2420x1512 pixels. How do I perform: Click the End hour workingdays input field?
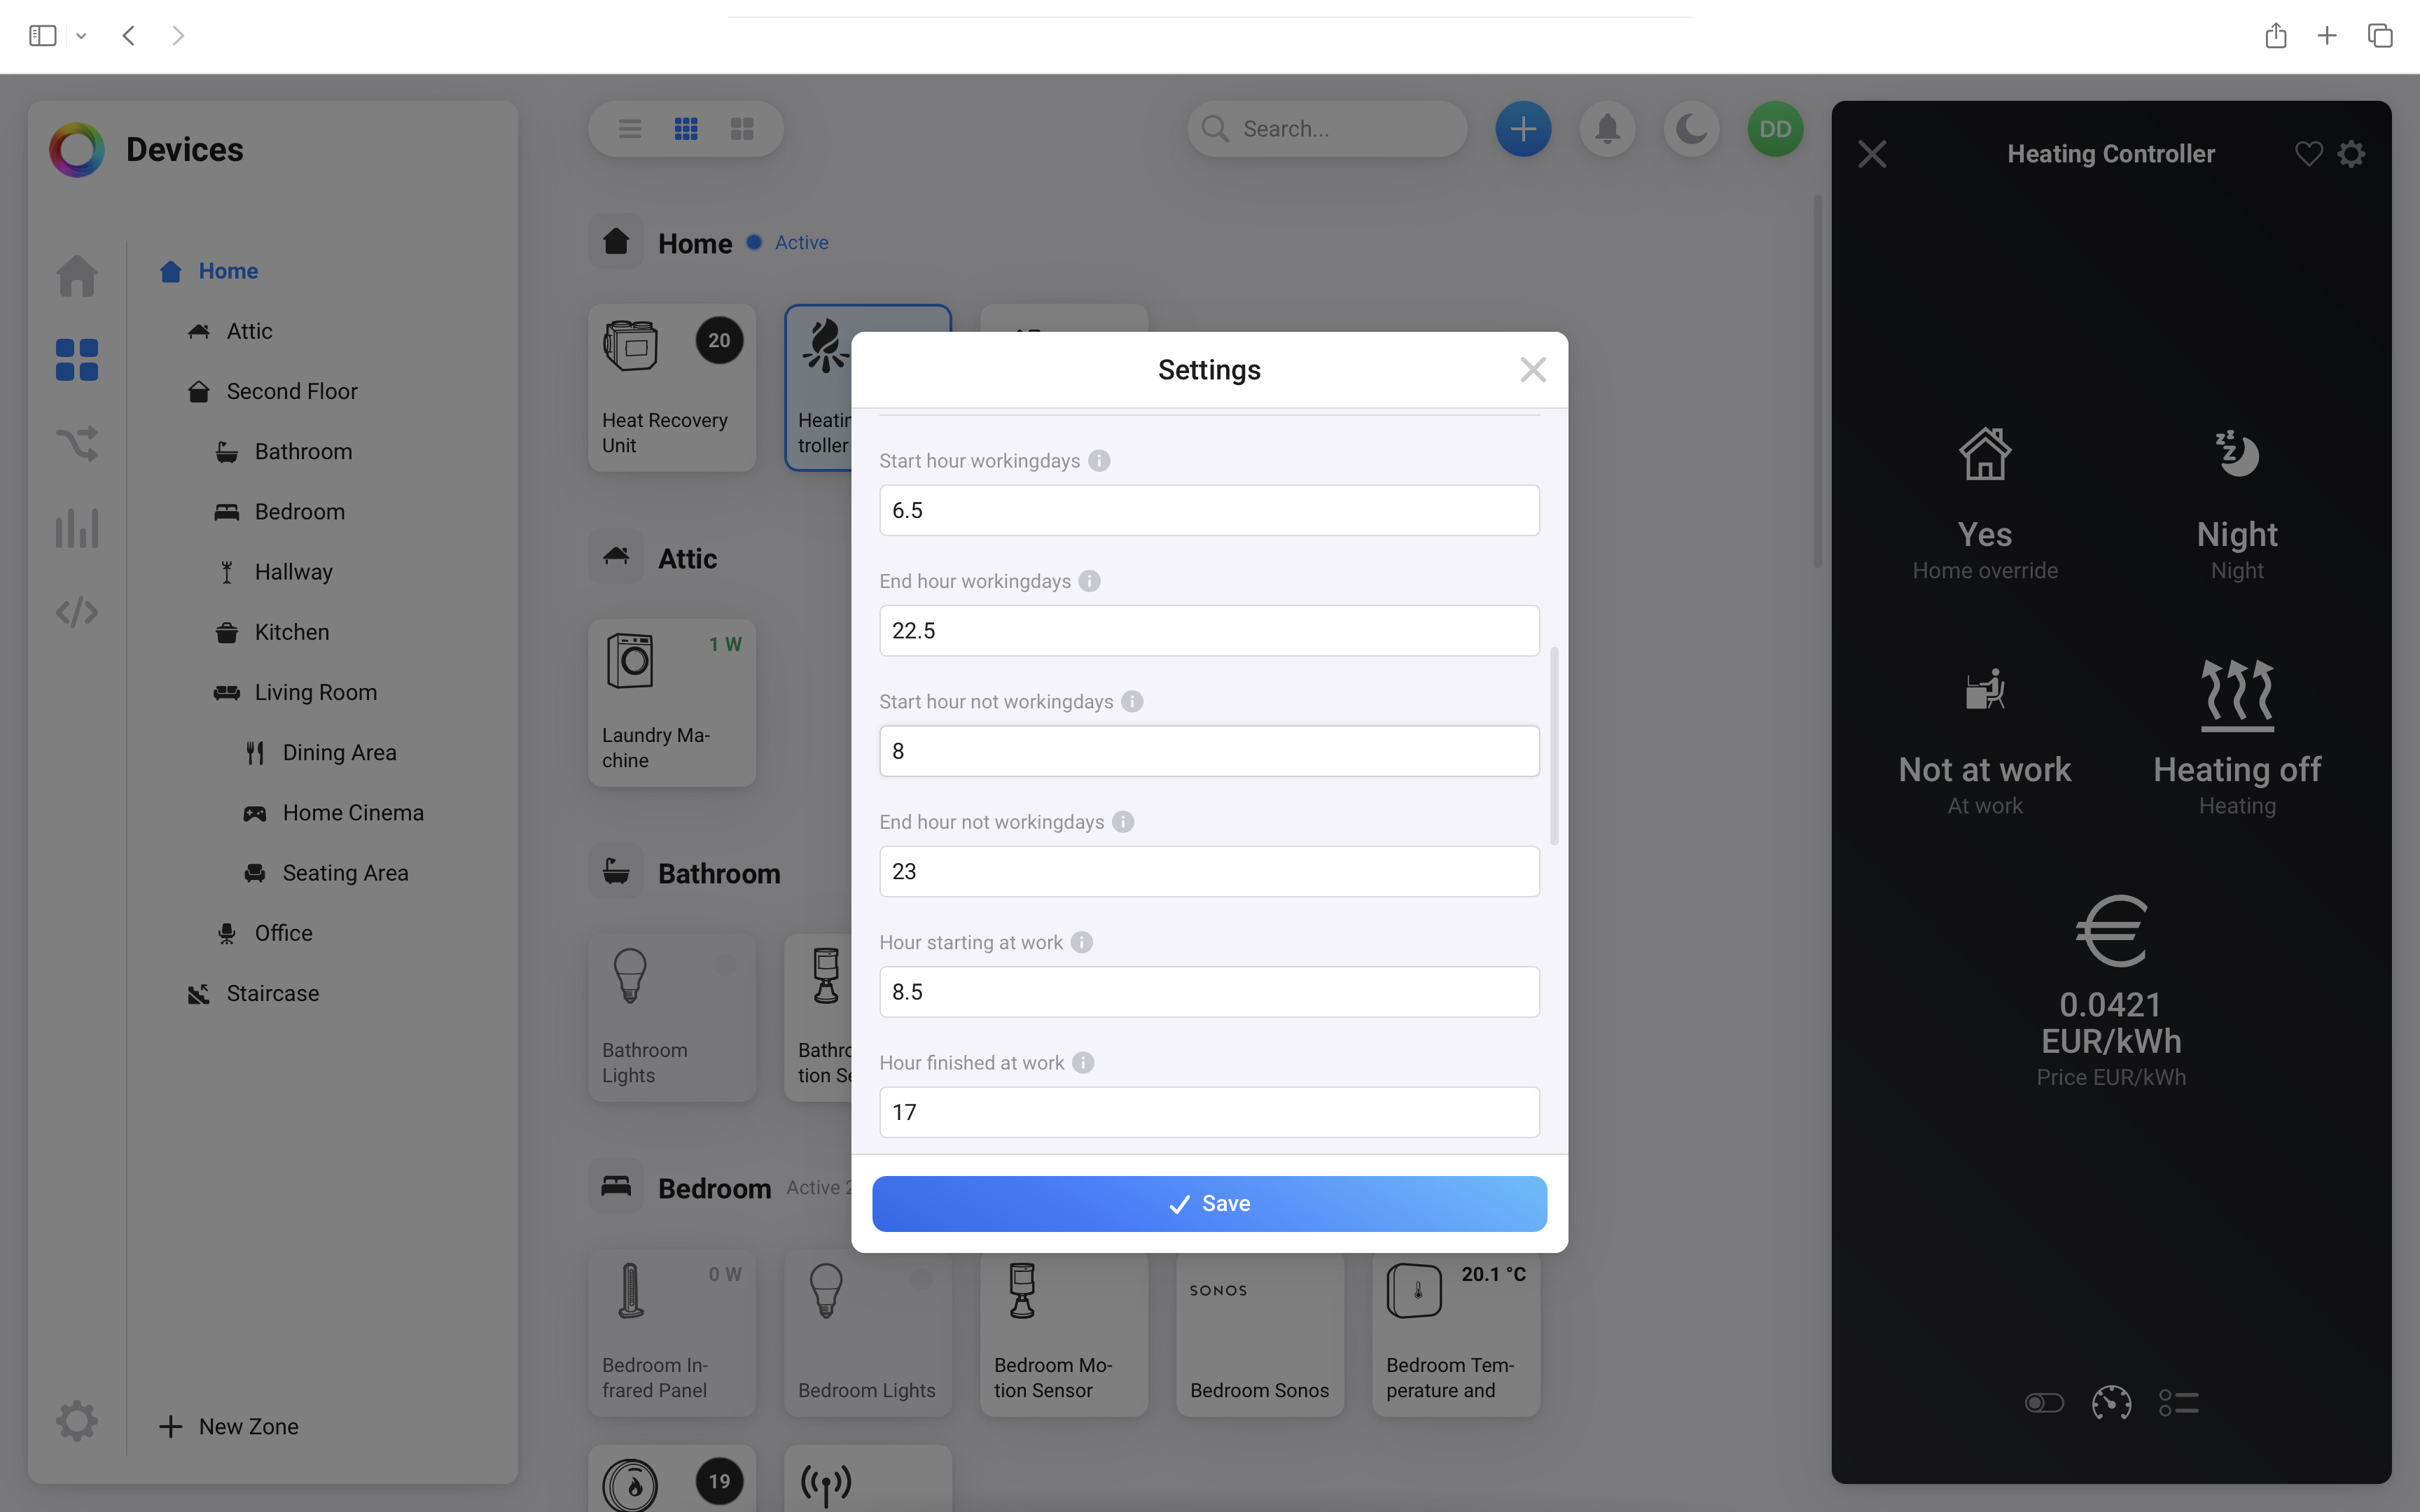point(1209,631)
